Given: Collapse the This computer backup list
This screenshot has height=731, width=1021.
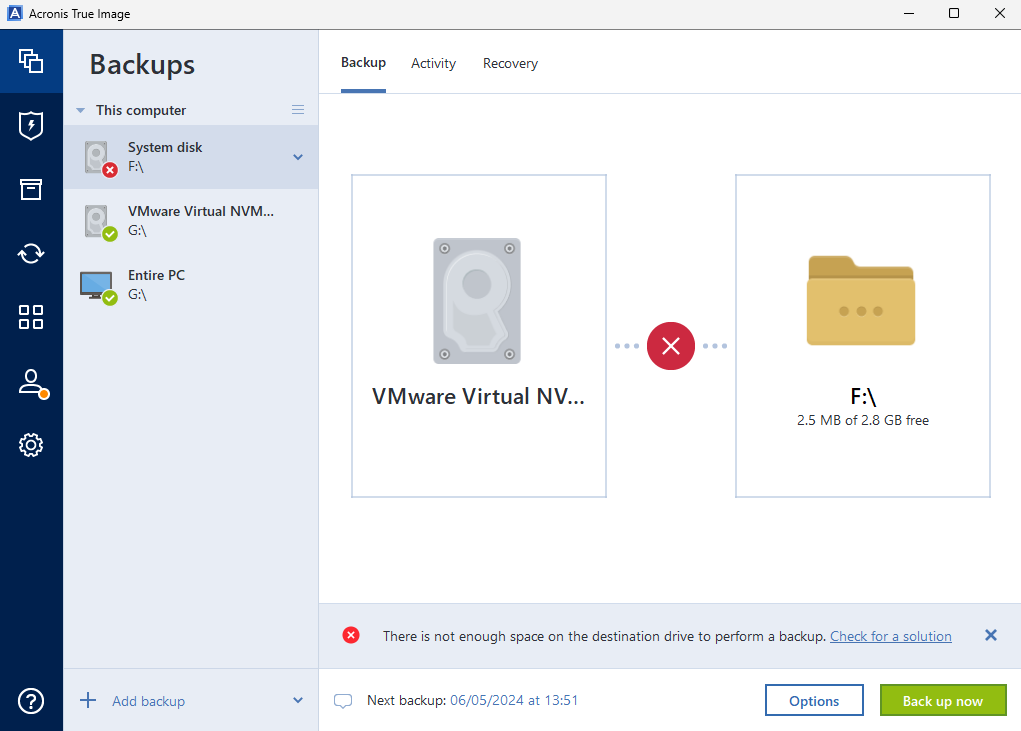Looking at the screenshot, I should click(81, 111).
